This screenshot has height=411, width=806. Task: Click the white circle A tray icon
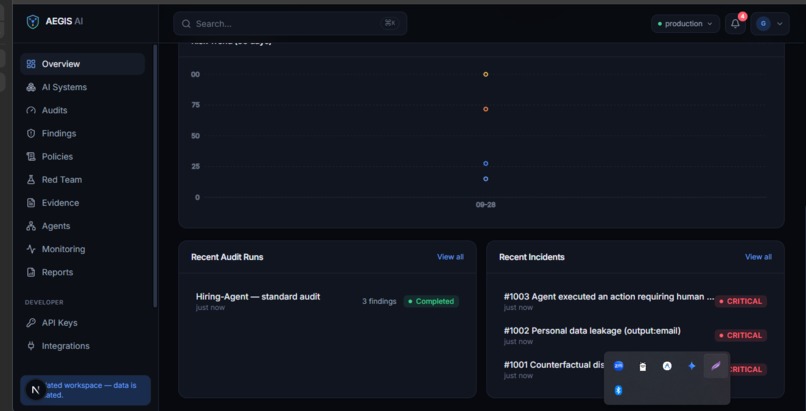point(667,366)
